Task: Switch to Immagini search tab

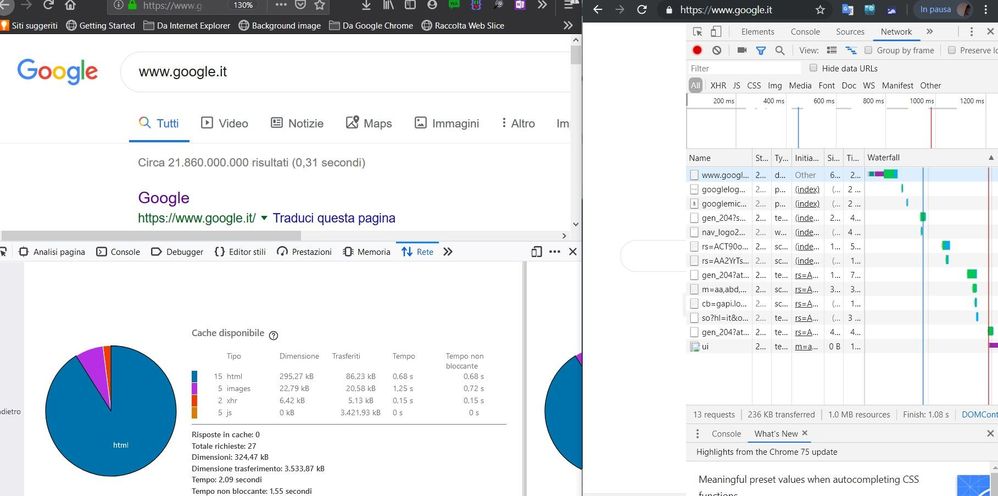Action: click(x=447, y=124)
